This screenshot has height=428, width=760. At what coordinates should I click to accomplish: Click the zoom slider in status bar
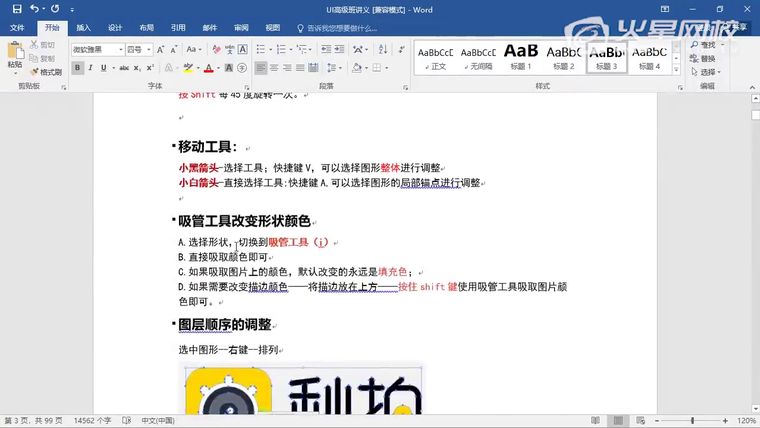[x=692, y=421]
